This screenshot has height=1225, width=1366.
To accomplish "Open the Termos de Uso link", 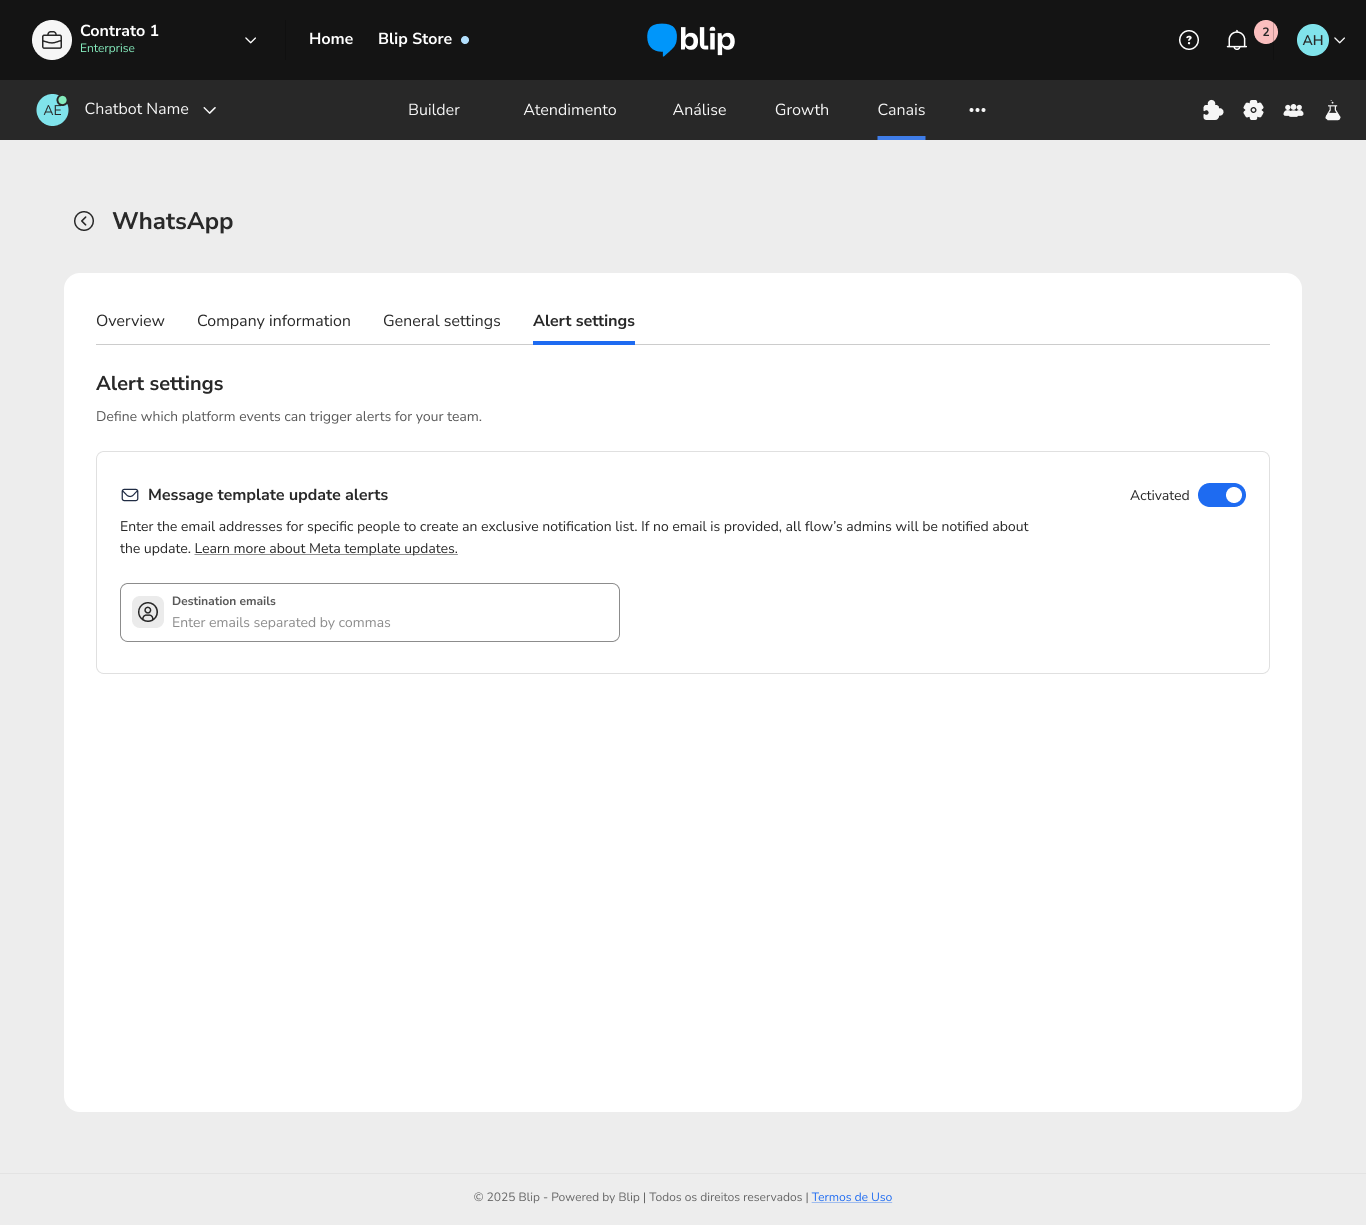I will pyautogui.click(x=851, y=1197).
